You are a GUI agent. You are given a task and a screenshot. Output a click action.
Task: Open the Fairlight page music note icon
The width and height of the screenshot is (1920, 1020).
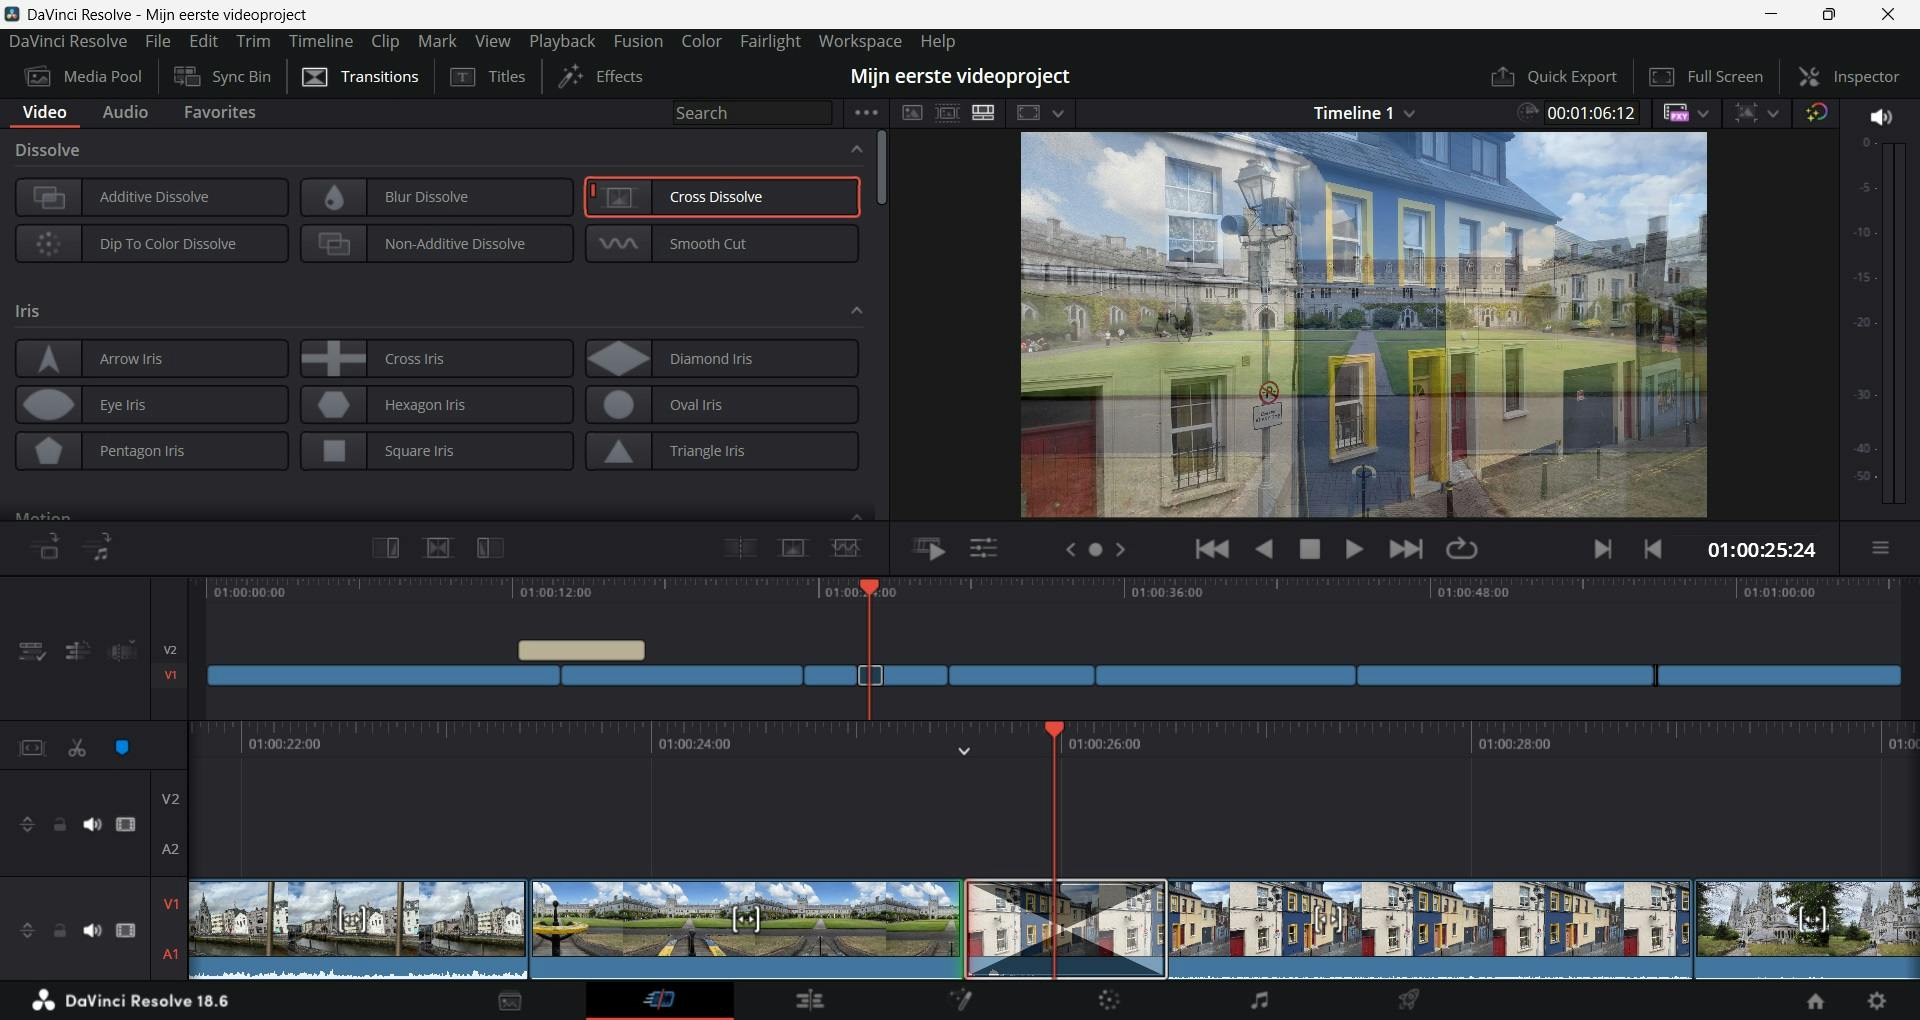[1259, 1000]
